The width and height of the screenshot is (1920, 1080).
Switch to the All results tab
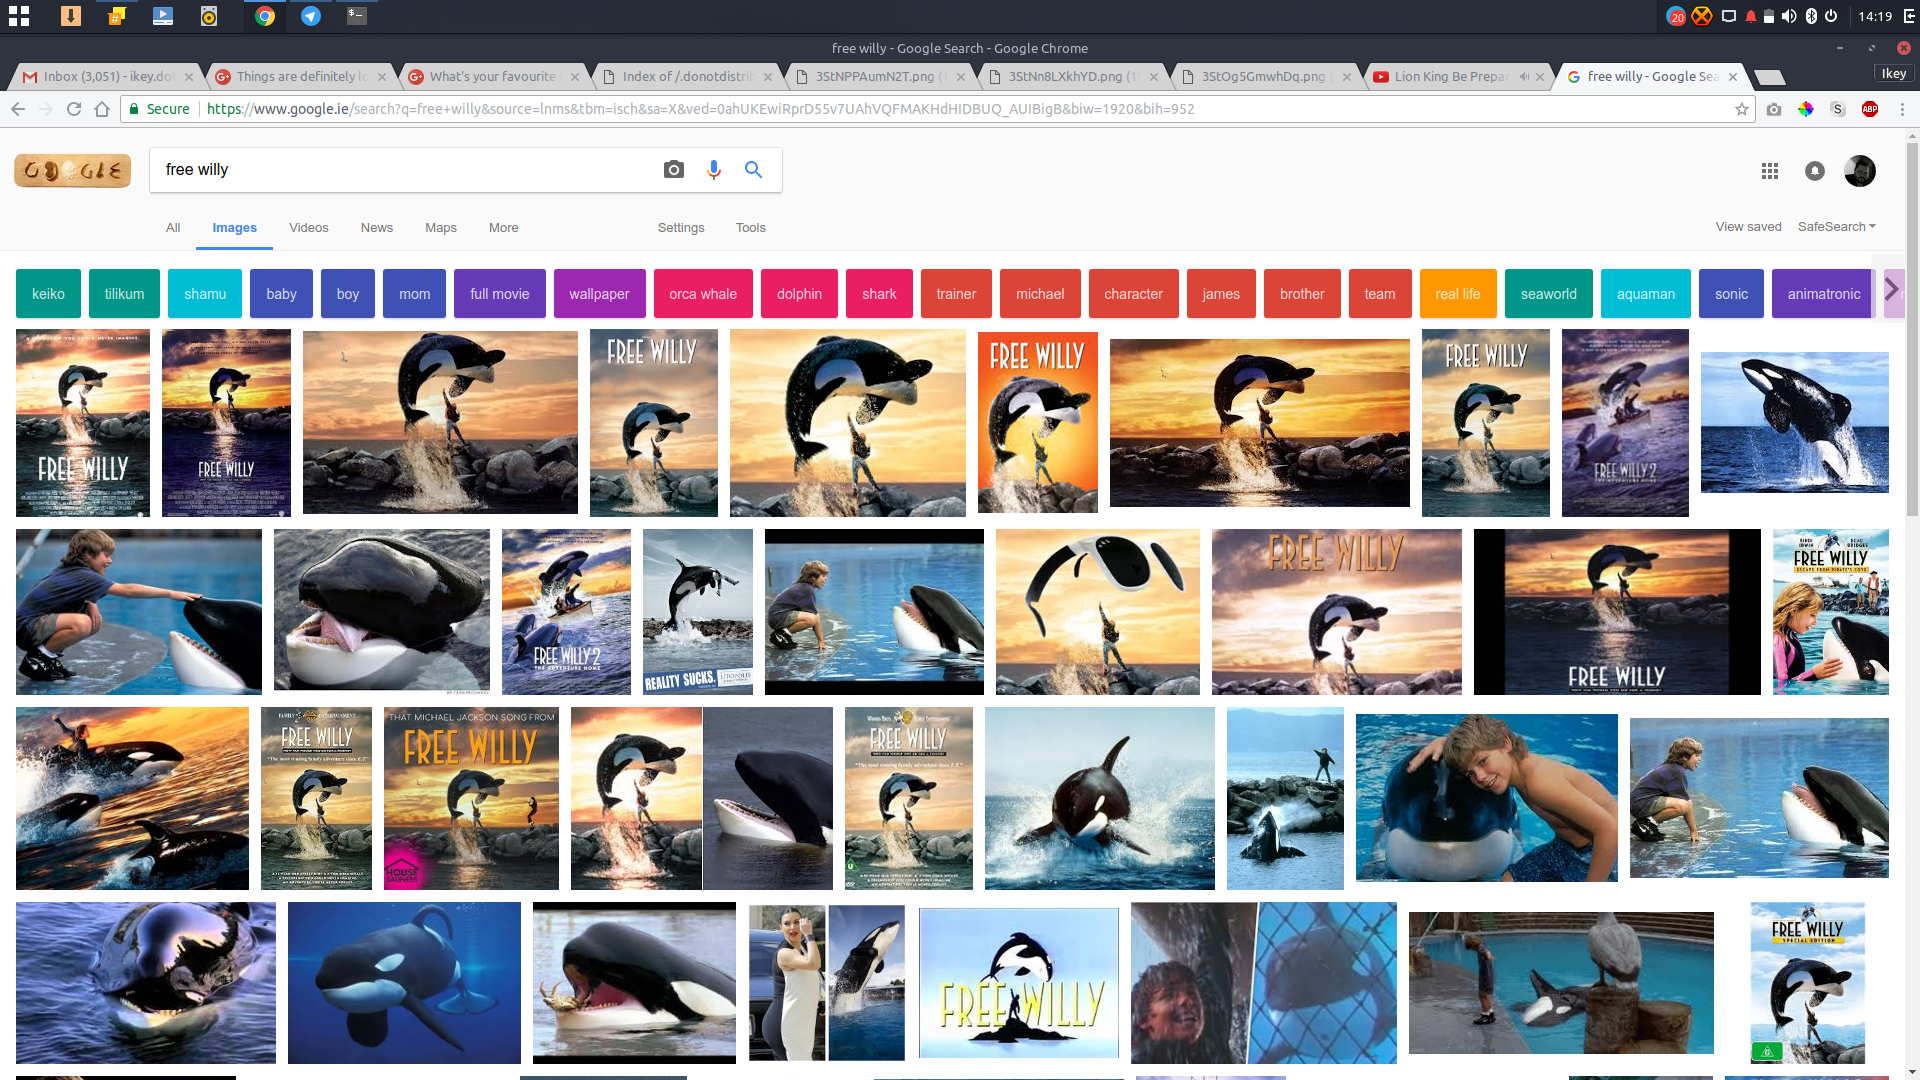[173, 228]
